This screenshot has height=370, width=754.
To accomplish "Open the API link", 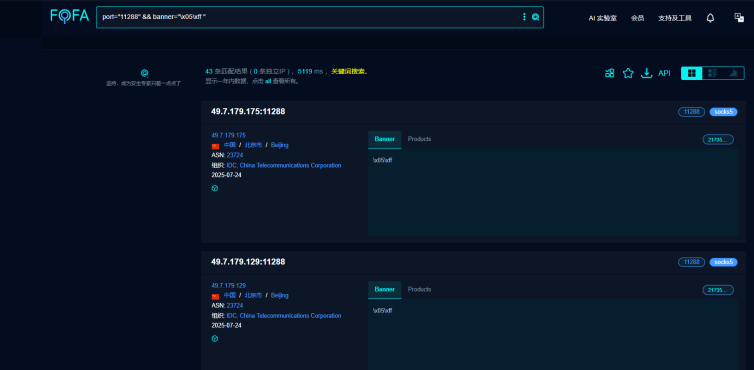I will point(664,73).
